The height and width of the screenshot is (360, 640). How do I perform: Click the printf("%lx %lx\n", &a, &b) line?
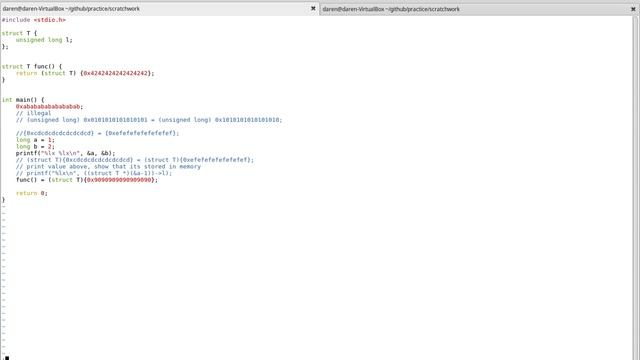point(65,153)
